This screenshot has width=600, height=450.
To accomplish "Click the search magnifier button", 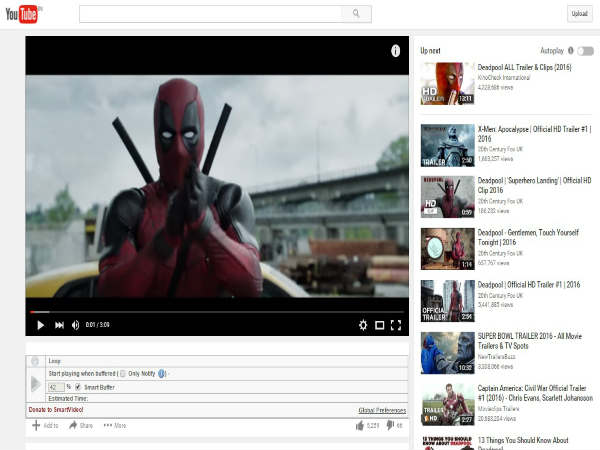I will point(356,14).
